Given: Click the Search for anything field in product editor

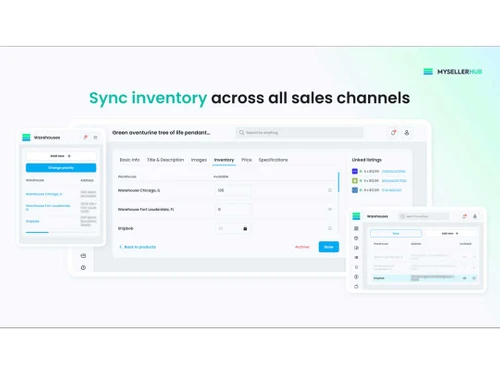Looking at the screenshot, I should point(300,133).
